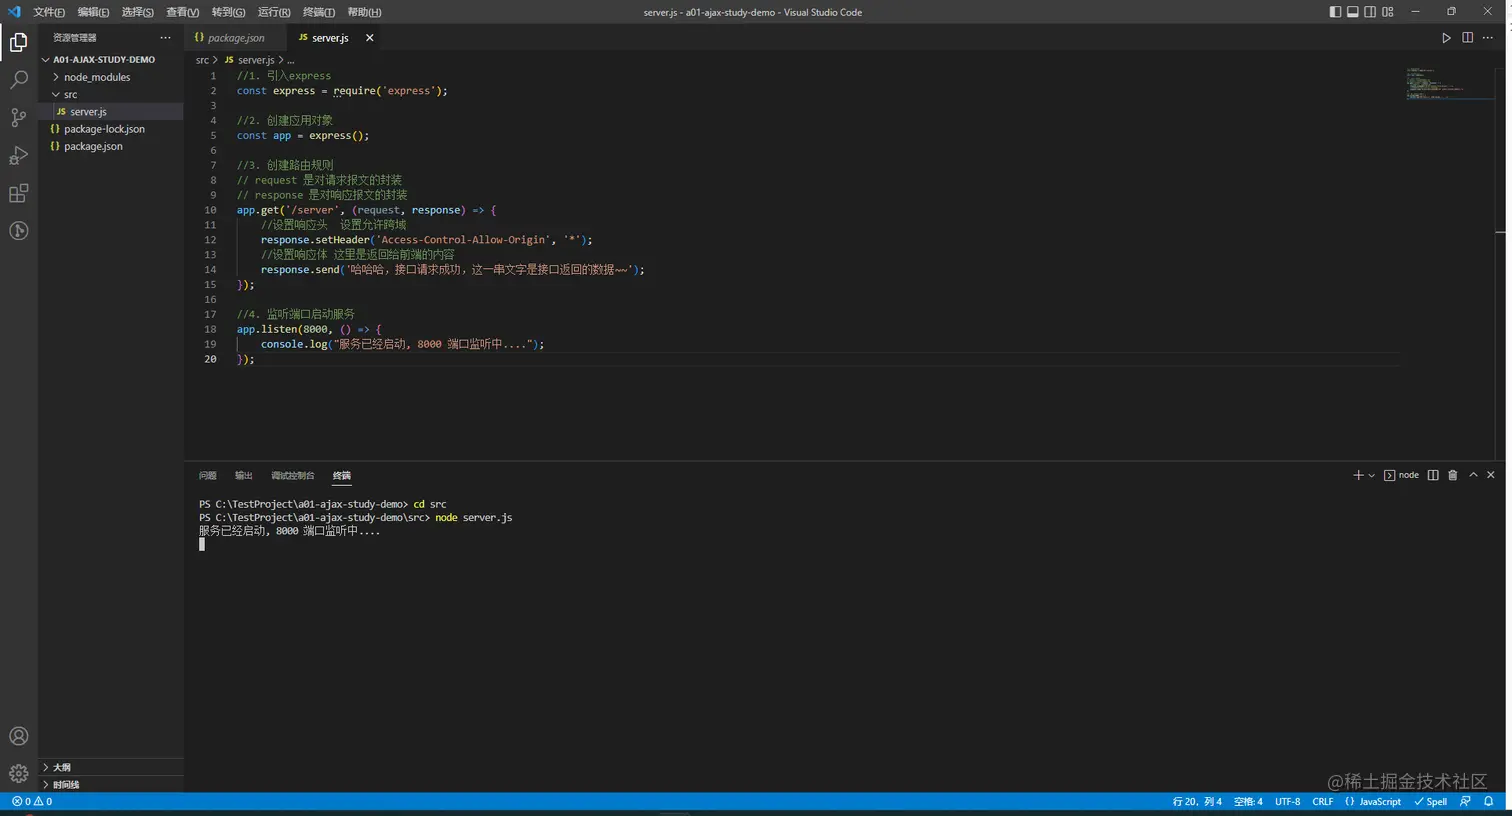The width and height of the screenshot is (1512, 816).
Task: Click the last activity bar icon below Extensions
Action: 18,231
